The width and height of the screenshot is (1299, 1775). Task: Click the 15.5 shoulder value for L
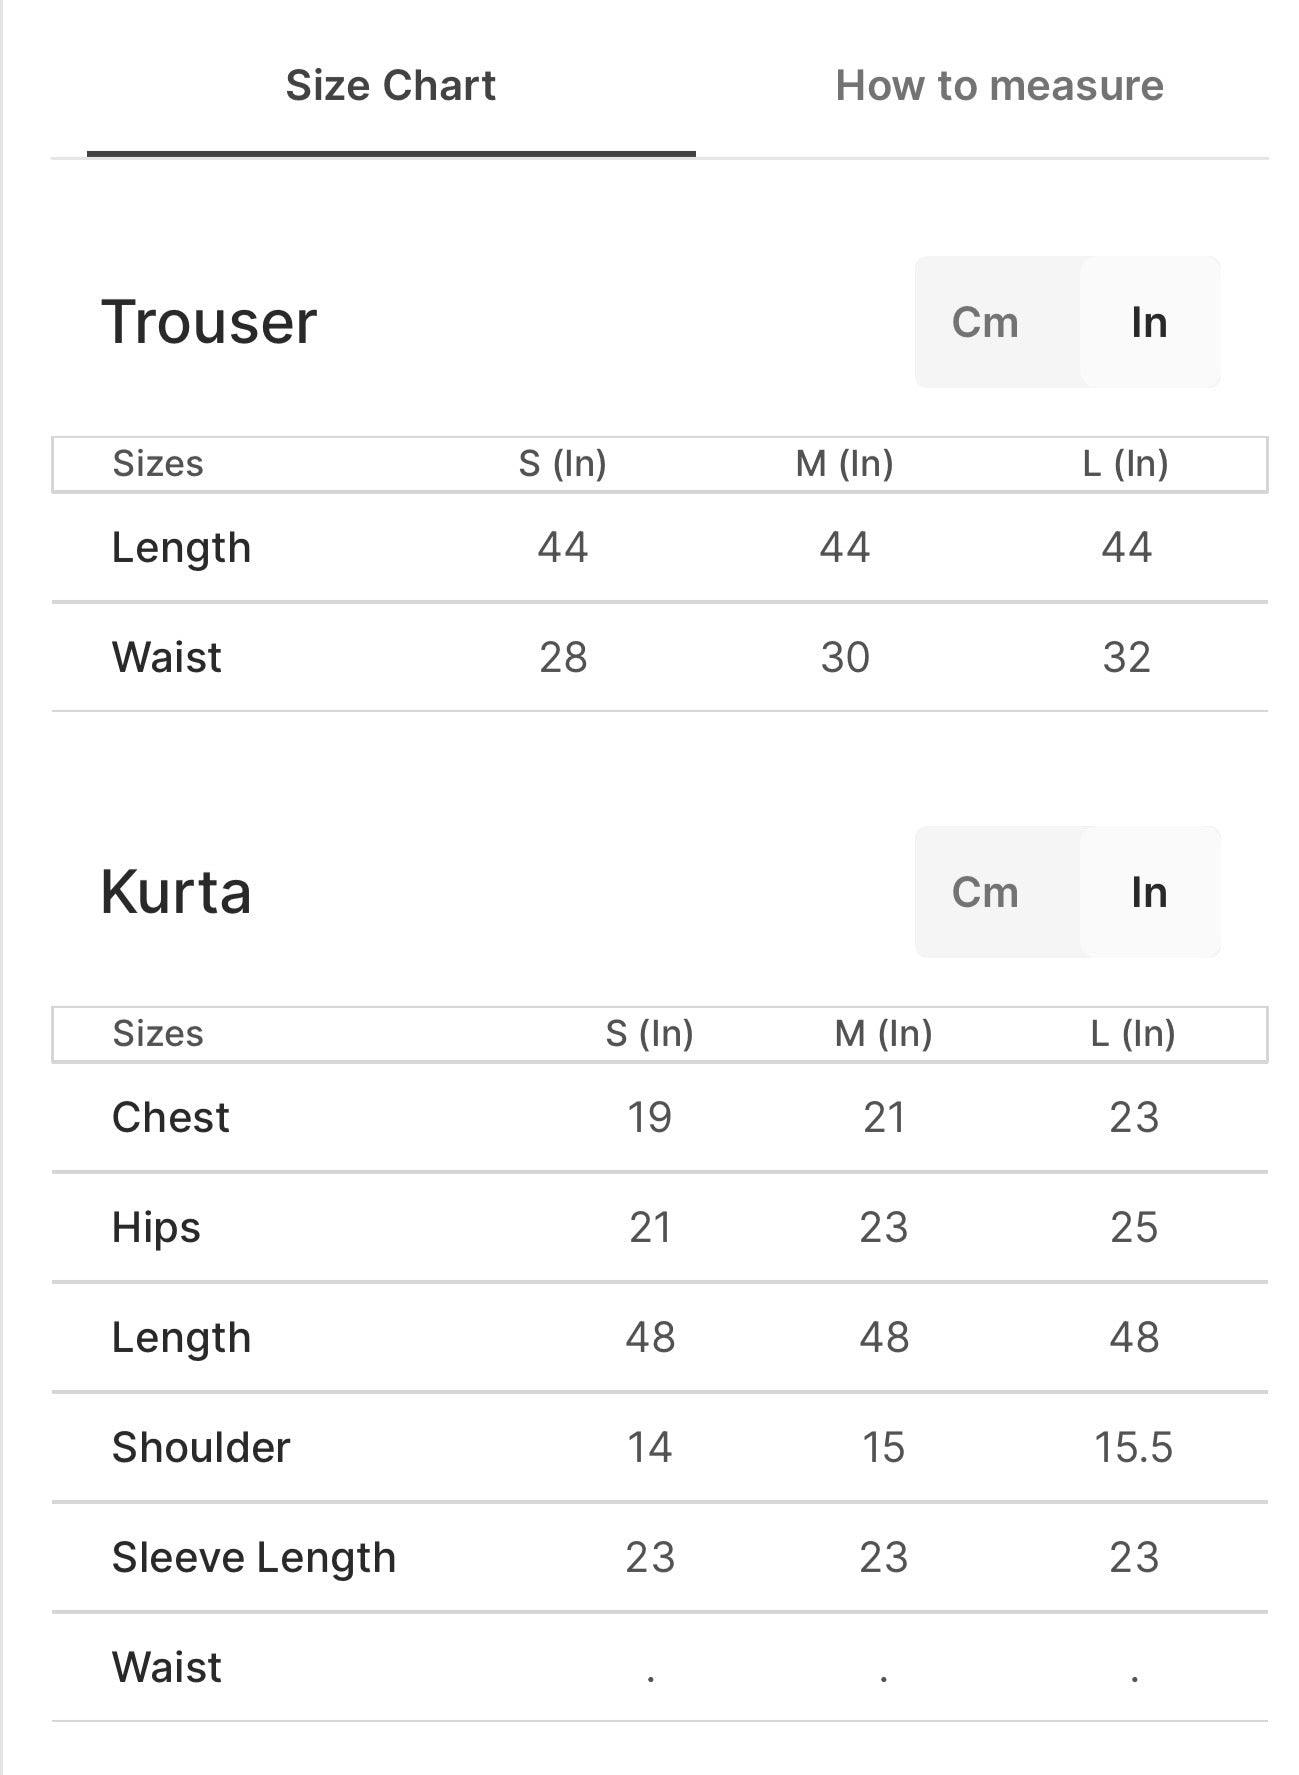point(1133,1447)
